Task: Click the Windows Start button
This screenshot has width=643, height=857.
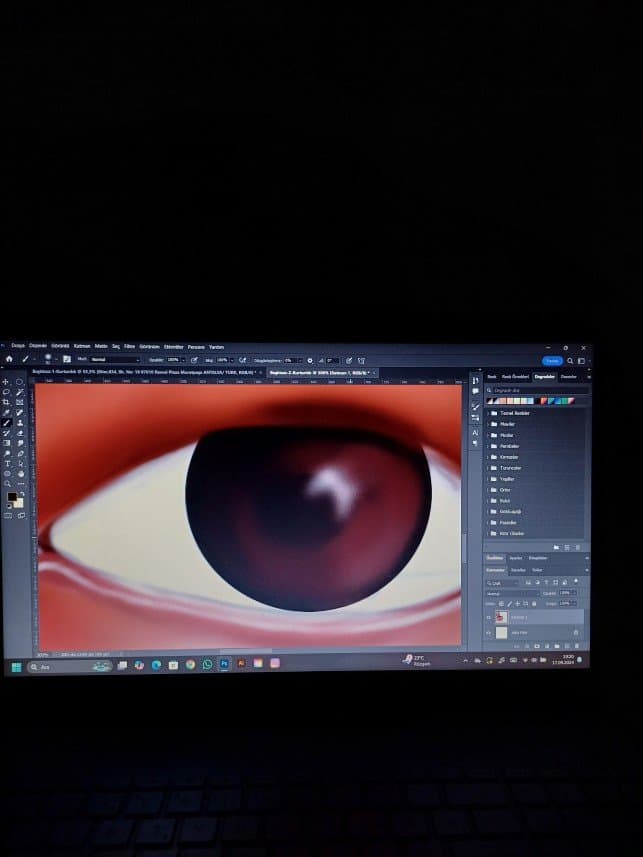Action: 16,667
